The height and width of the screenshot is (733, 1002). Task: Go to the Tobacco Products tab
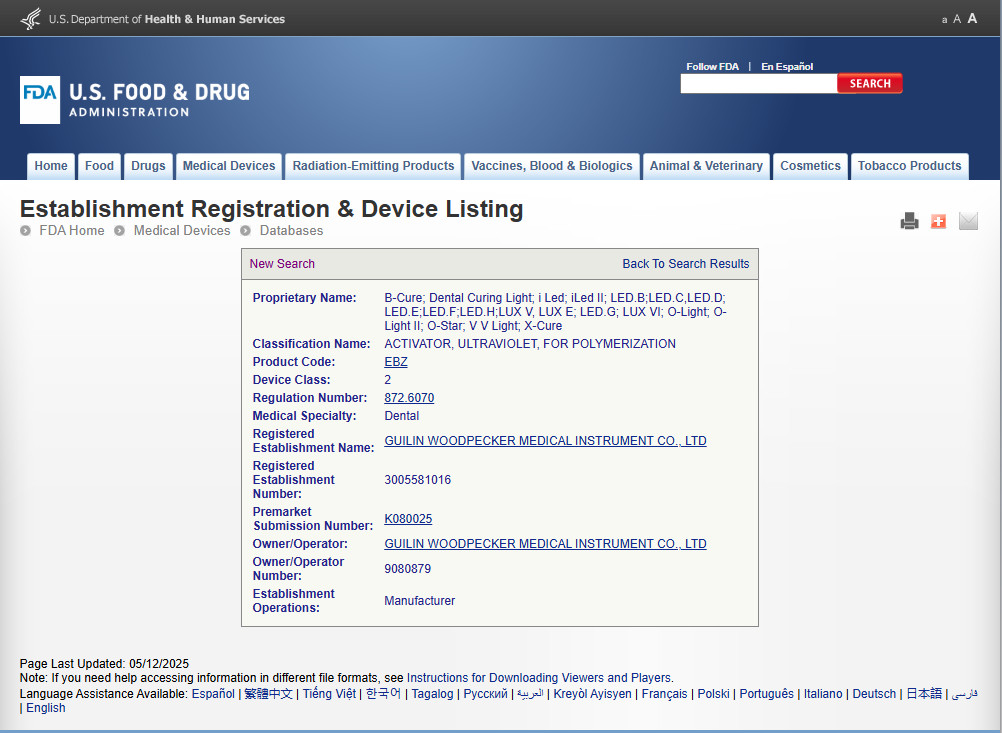pyautogui.click(x=909, y=166)
